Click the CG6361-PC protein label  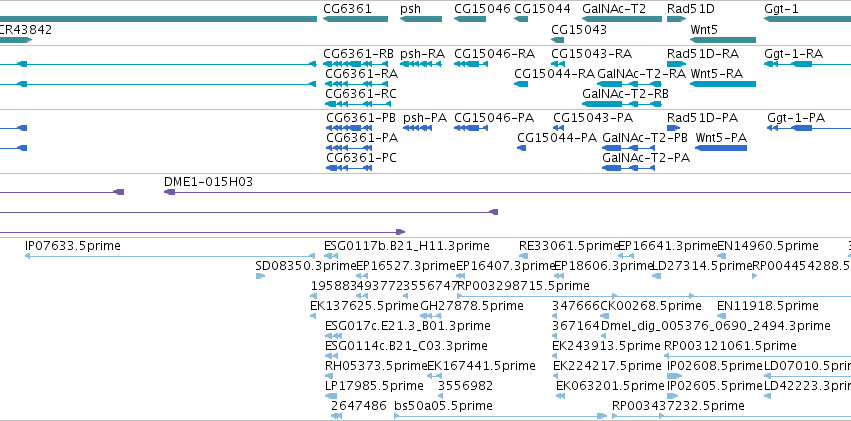point(361,158)
